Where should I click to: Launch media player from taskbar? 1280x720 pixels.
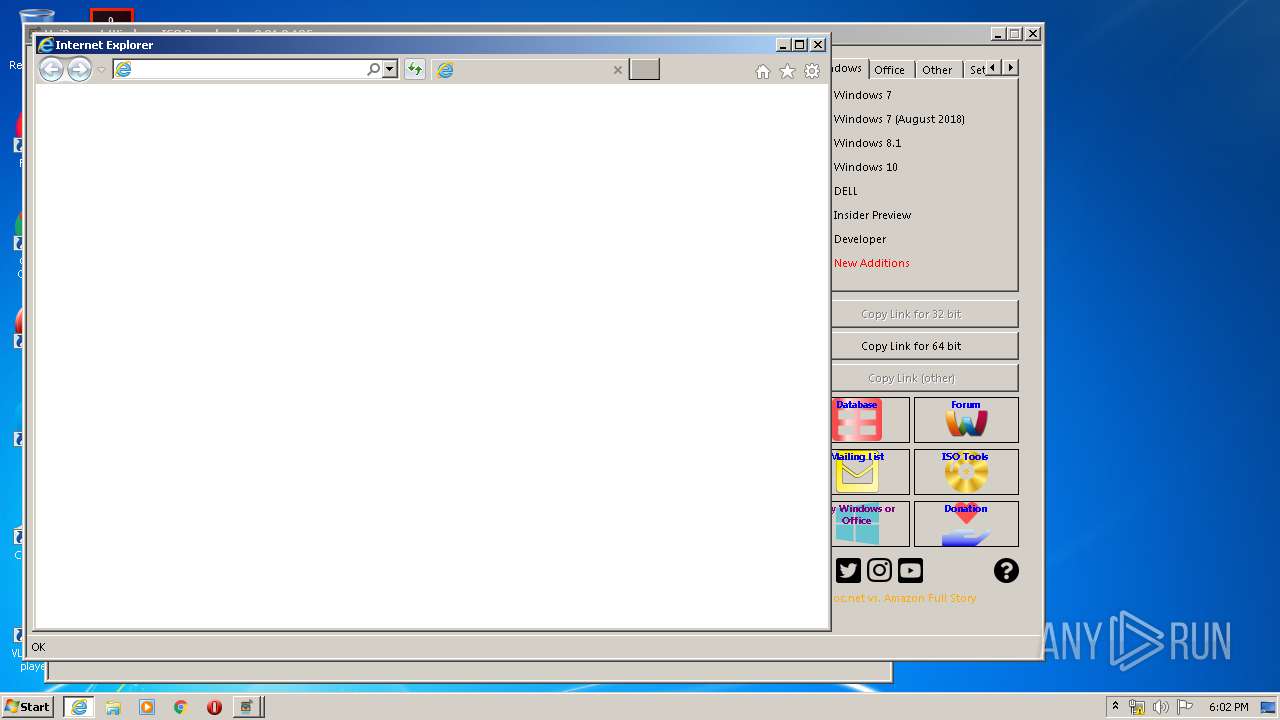pyautogui.click(x=147, y=707)
